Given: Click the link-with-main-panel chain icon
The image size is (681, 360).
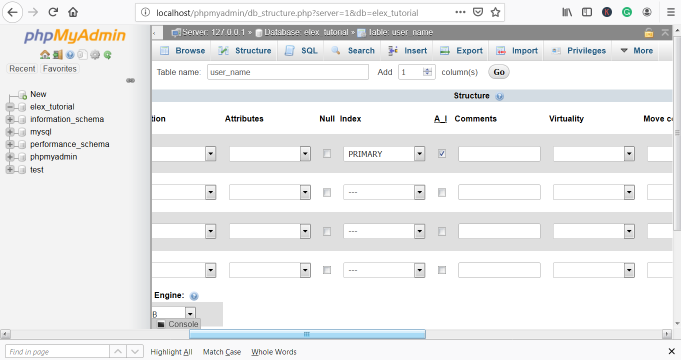Looking at the screenshot, I should 130,81.
